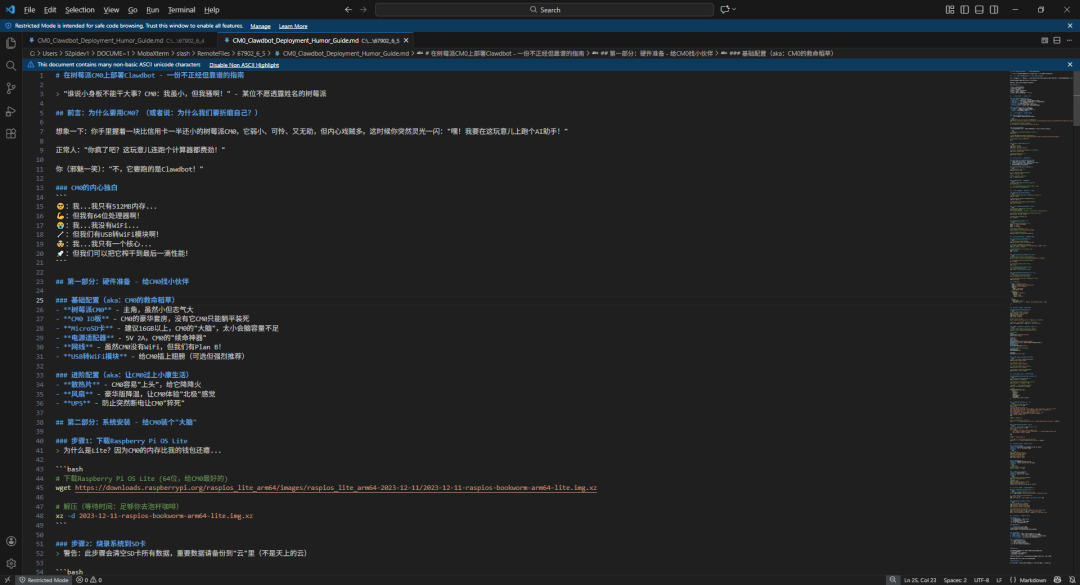Click line number 25 in the gutter
The height and width of the screenshot is (585, 1080).
coord(40,300)
